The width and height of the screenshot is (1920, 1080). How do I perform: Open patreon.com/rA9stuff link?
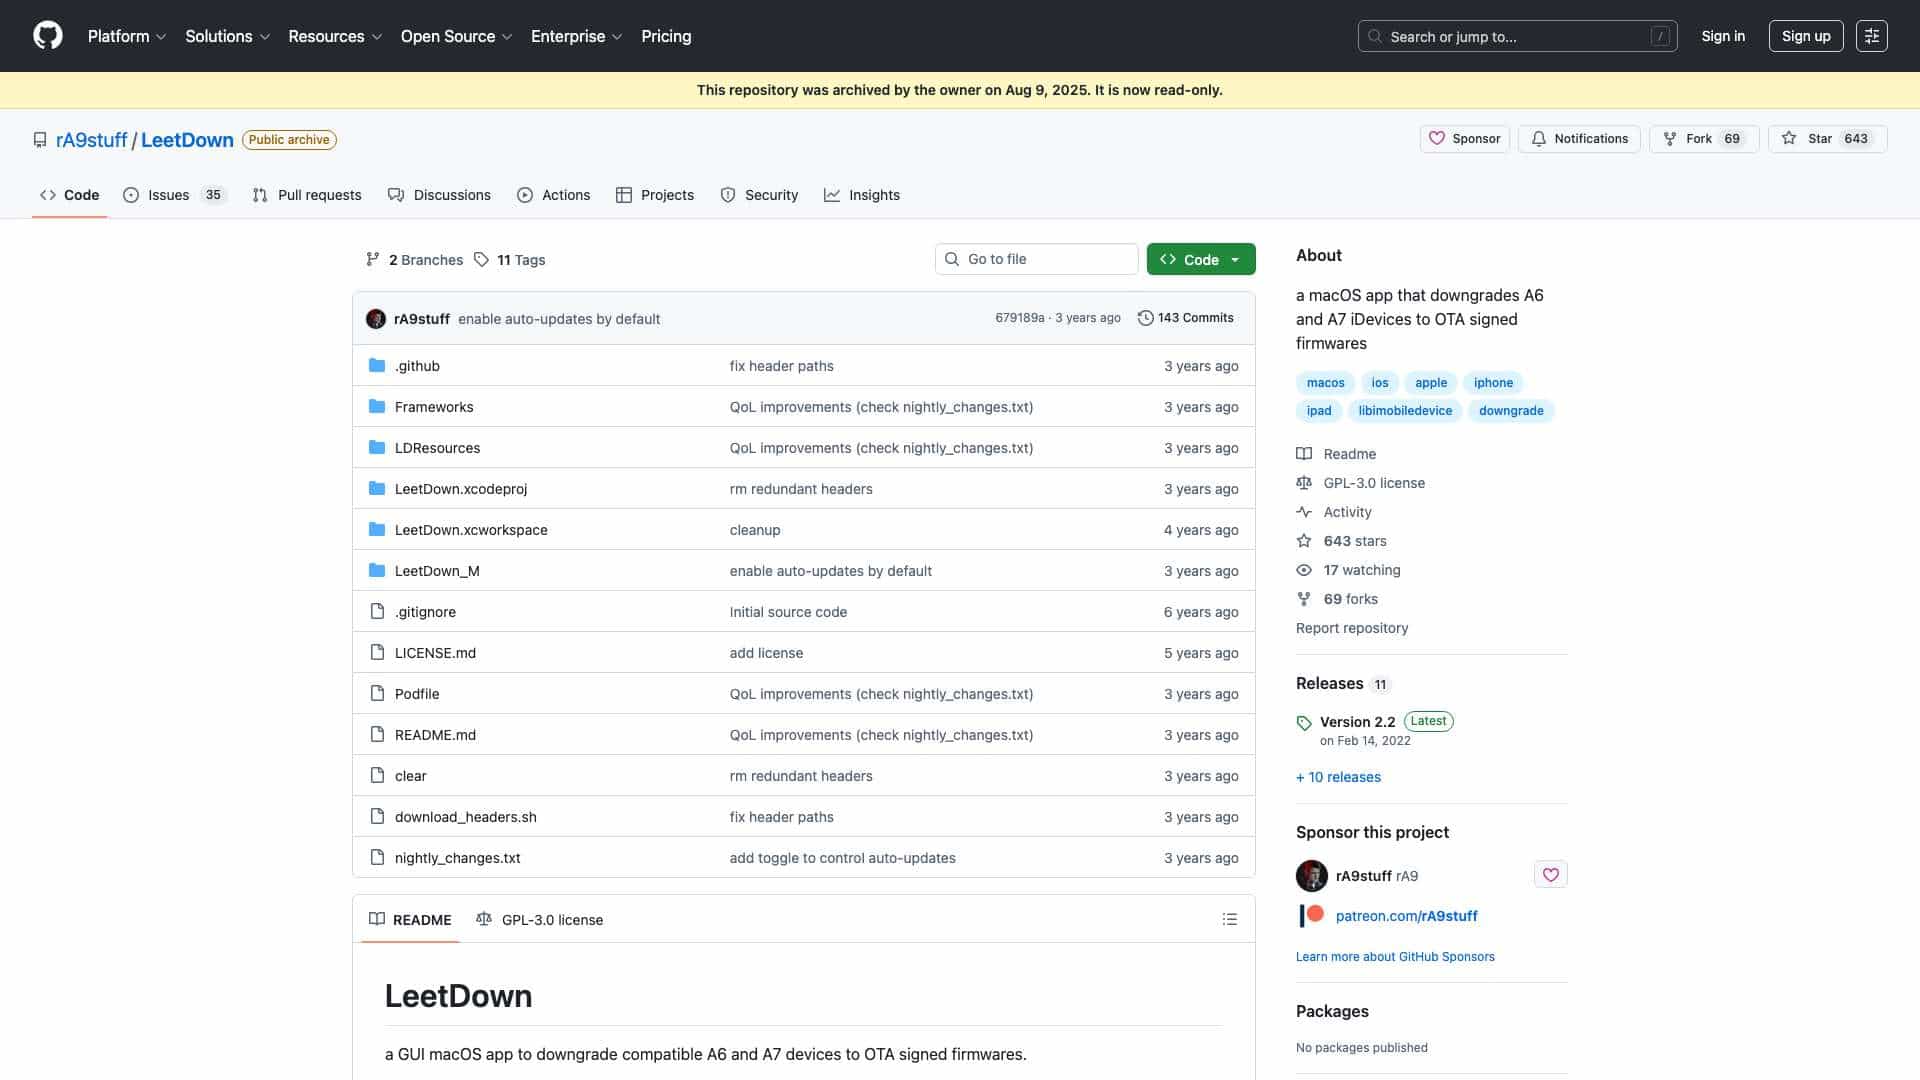(x=1406, y=916)
